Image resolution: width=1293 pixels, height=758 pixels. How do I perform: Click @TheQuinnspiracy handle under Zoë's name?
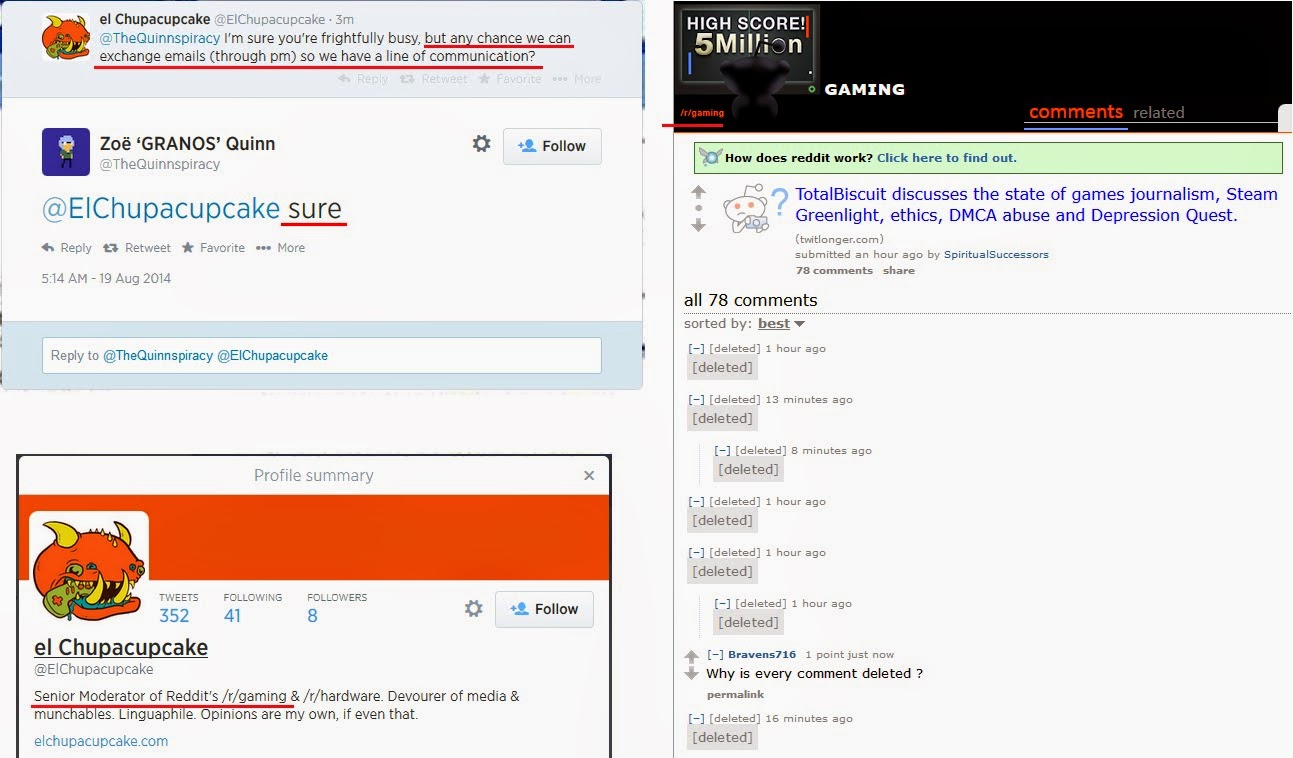(160, 164)
